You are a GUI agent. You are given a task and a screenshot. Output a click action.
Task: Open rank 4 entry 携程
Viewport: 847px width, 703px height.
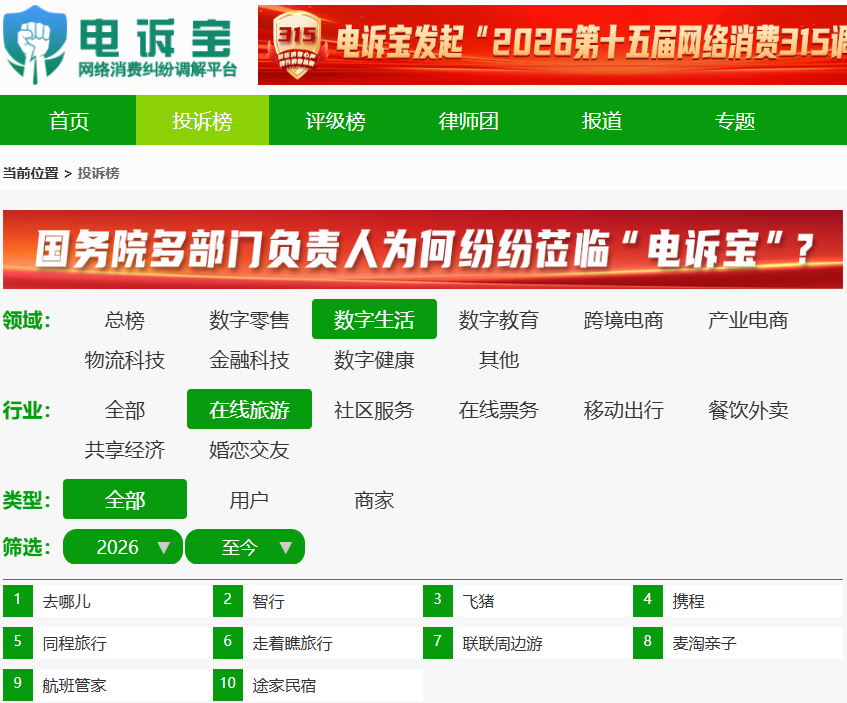point(738,601)
